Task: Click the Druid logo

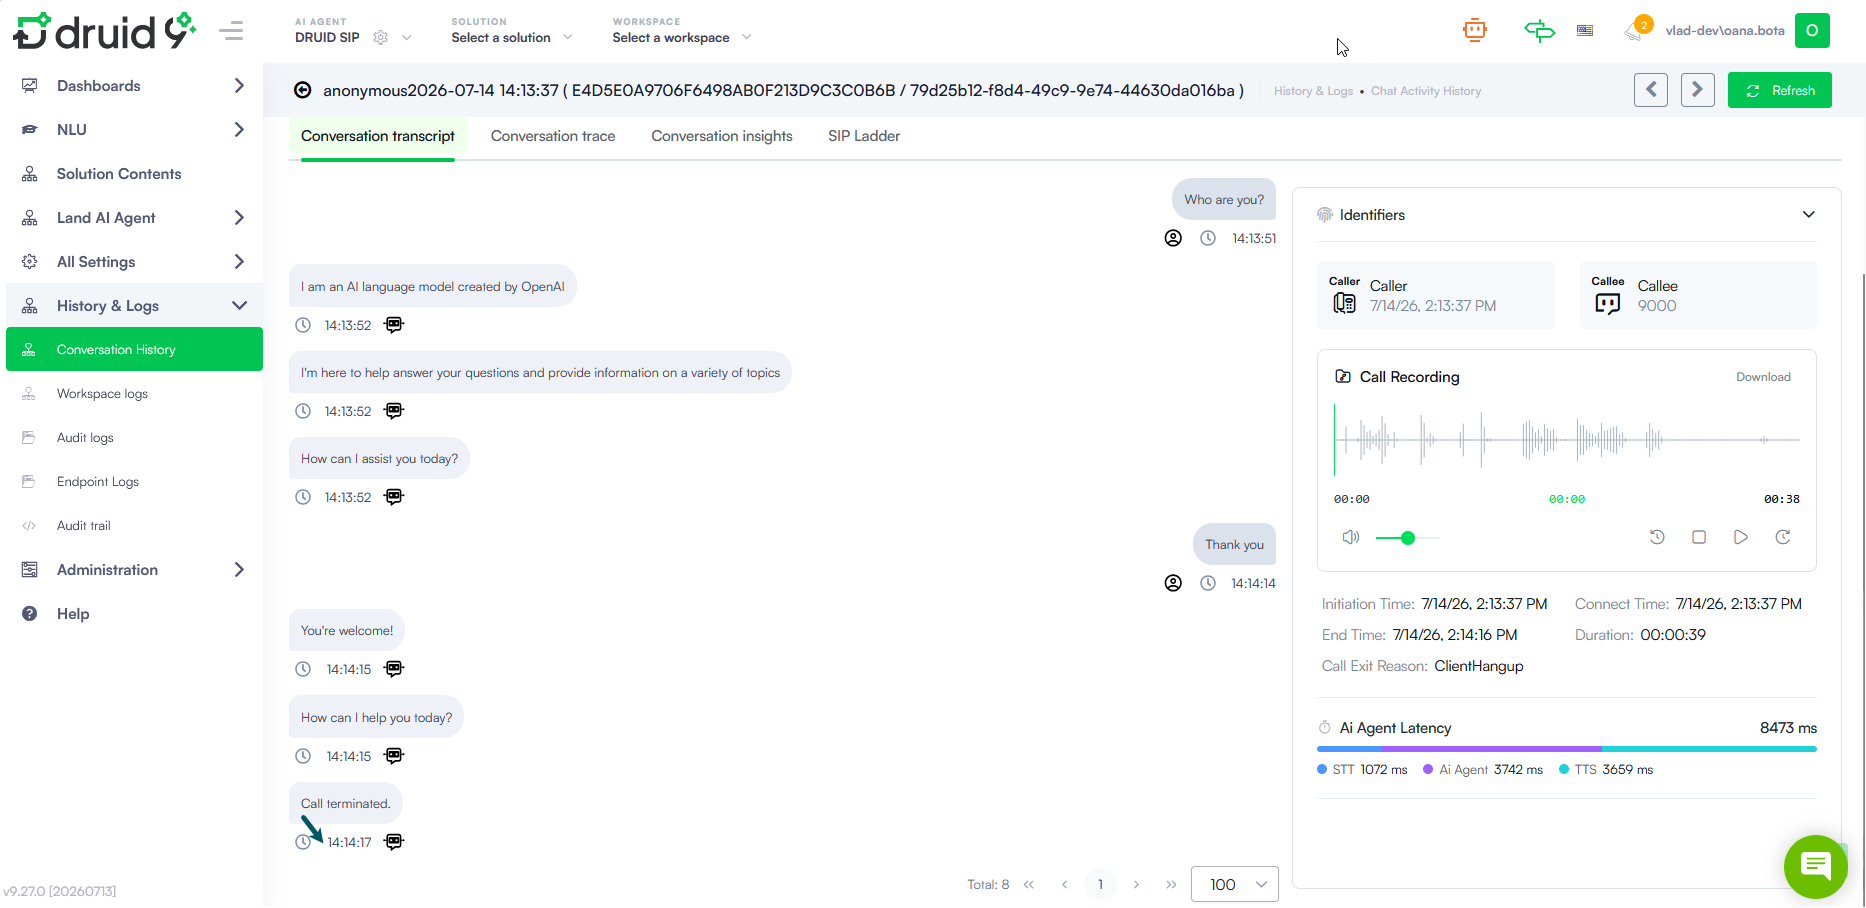Action: tap(104, 31)
